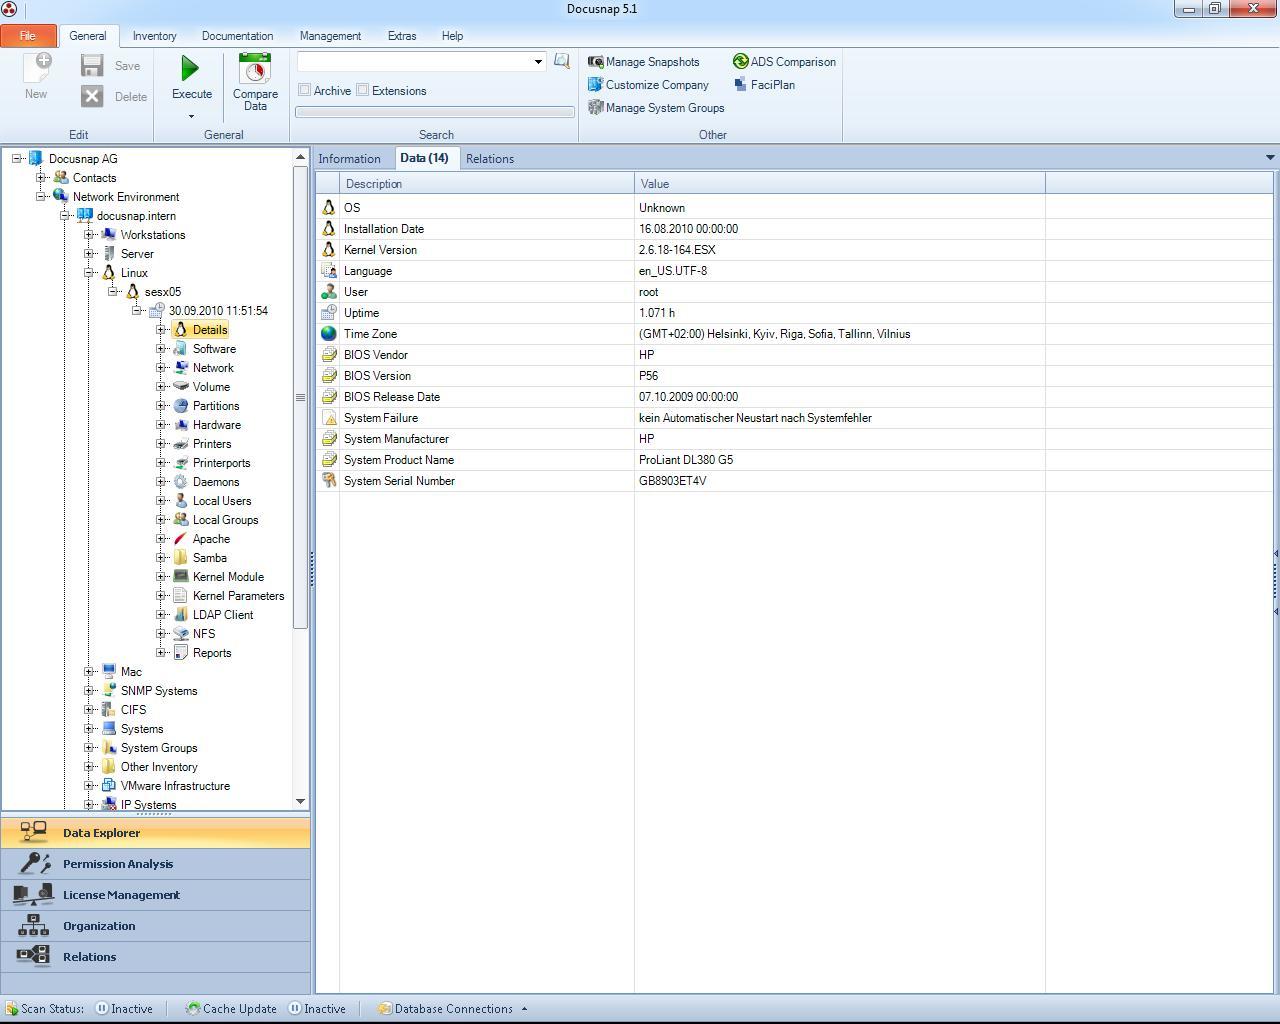This screenshot has height=1024, width=1280.
Task: Open Manage Snapshots
Action: pyautogui.click(x=643, y=62)
